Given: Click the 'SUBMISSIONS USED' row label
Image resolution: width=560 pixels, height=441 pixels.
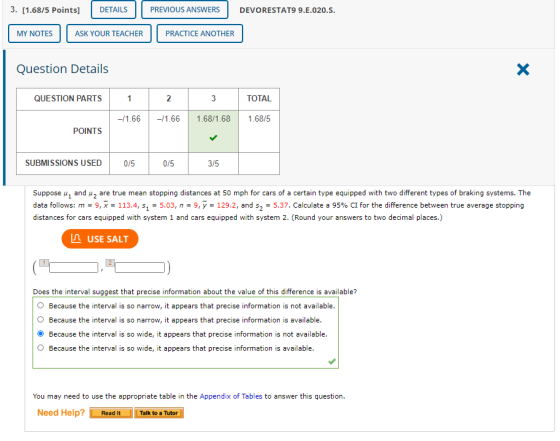Looking at the screenshot, I should [x=63, y=163].
